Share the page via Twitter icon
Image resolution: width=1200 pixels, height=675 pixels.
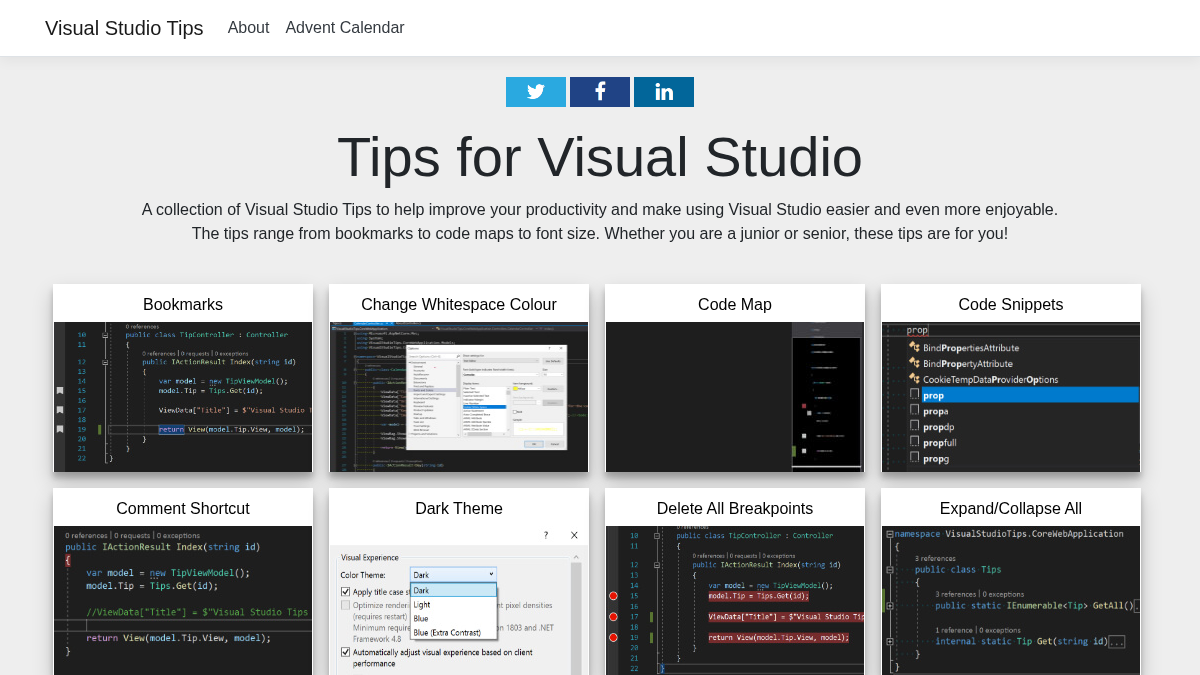point(536,92)
